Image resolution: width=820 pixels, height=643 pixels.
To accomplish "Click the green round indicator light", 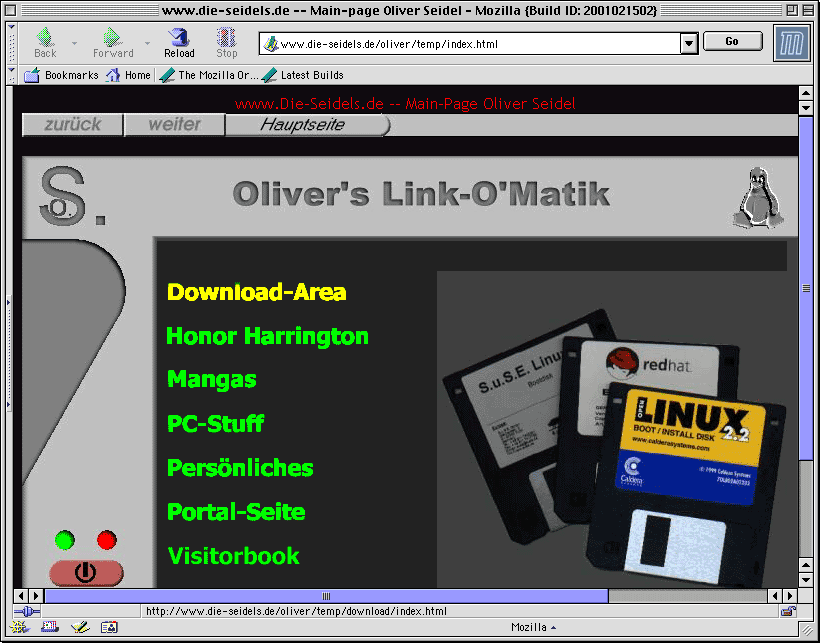I will click(x=65, y=540).
